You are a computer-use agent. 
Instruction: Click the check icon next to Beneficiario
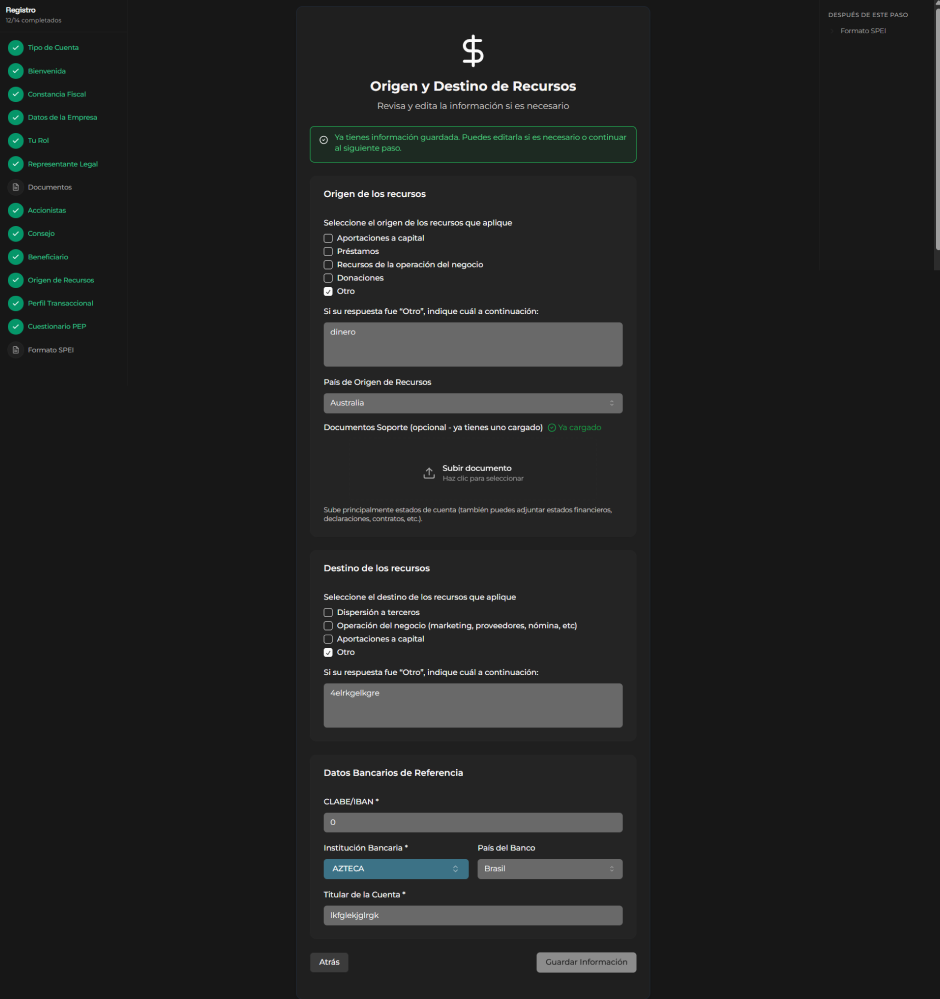point(16,257)
